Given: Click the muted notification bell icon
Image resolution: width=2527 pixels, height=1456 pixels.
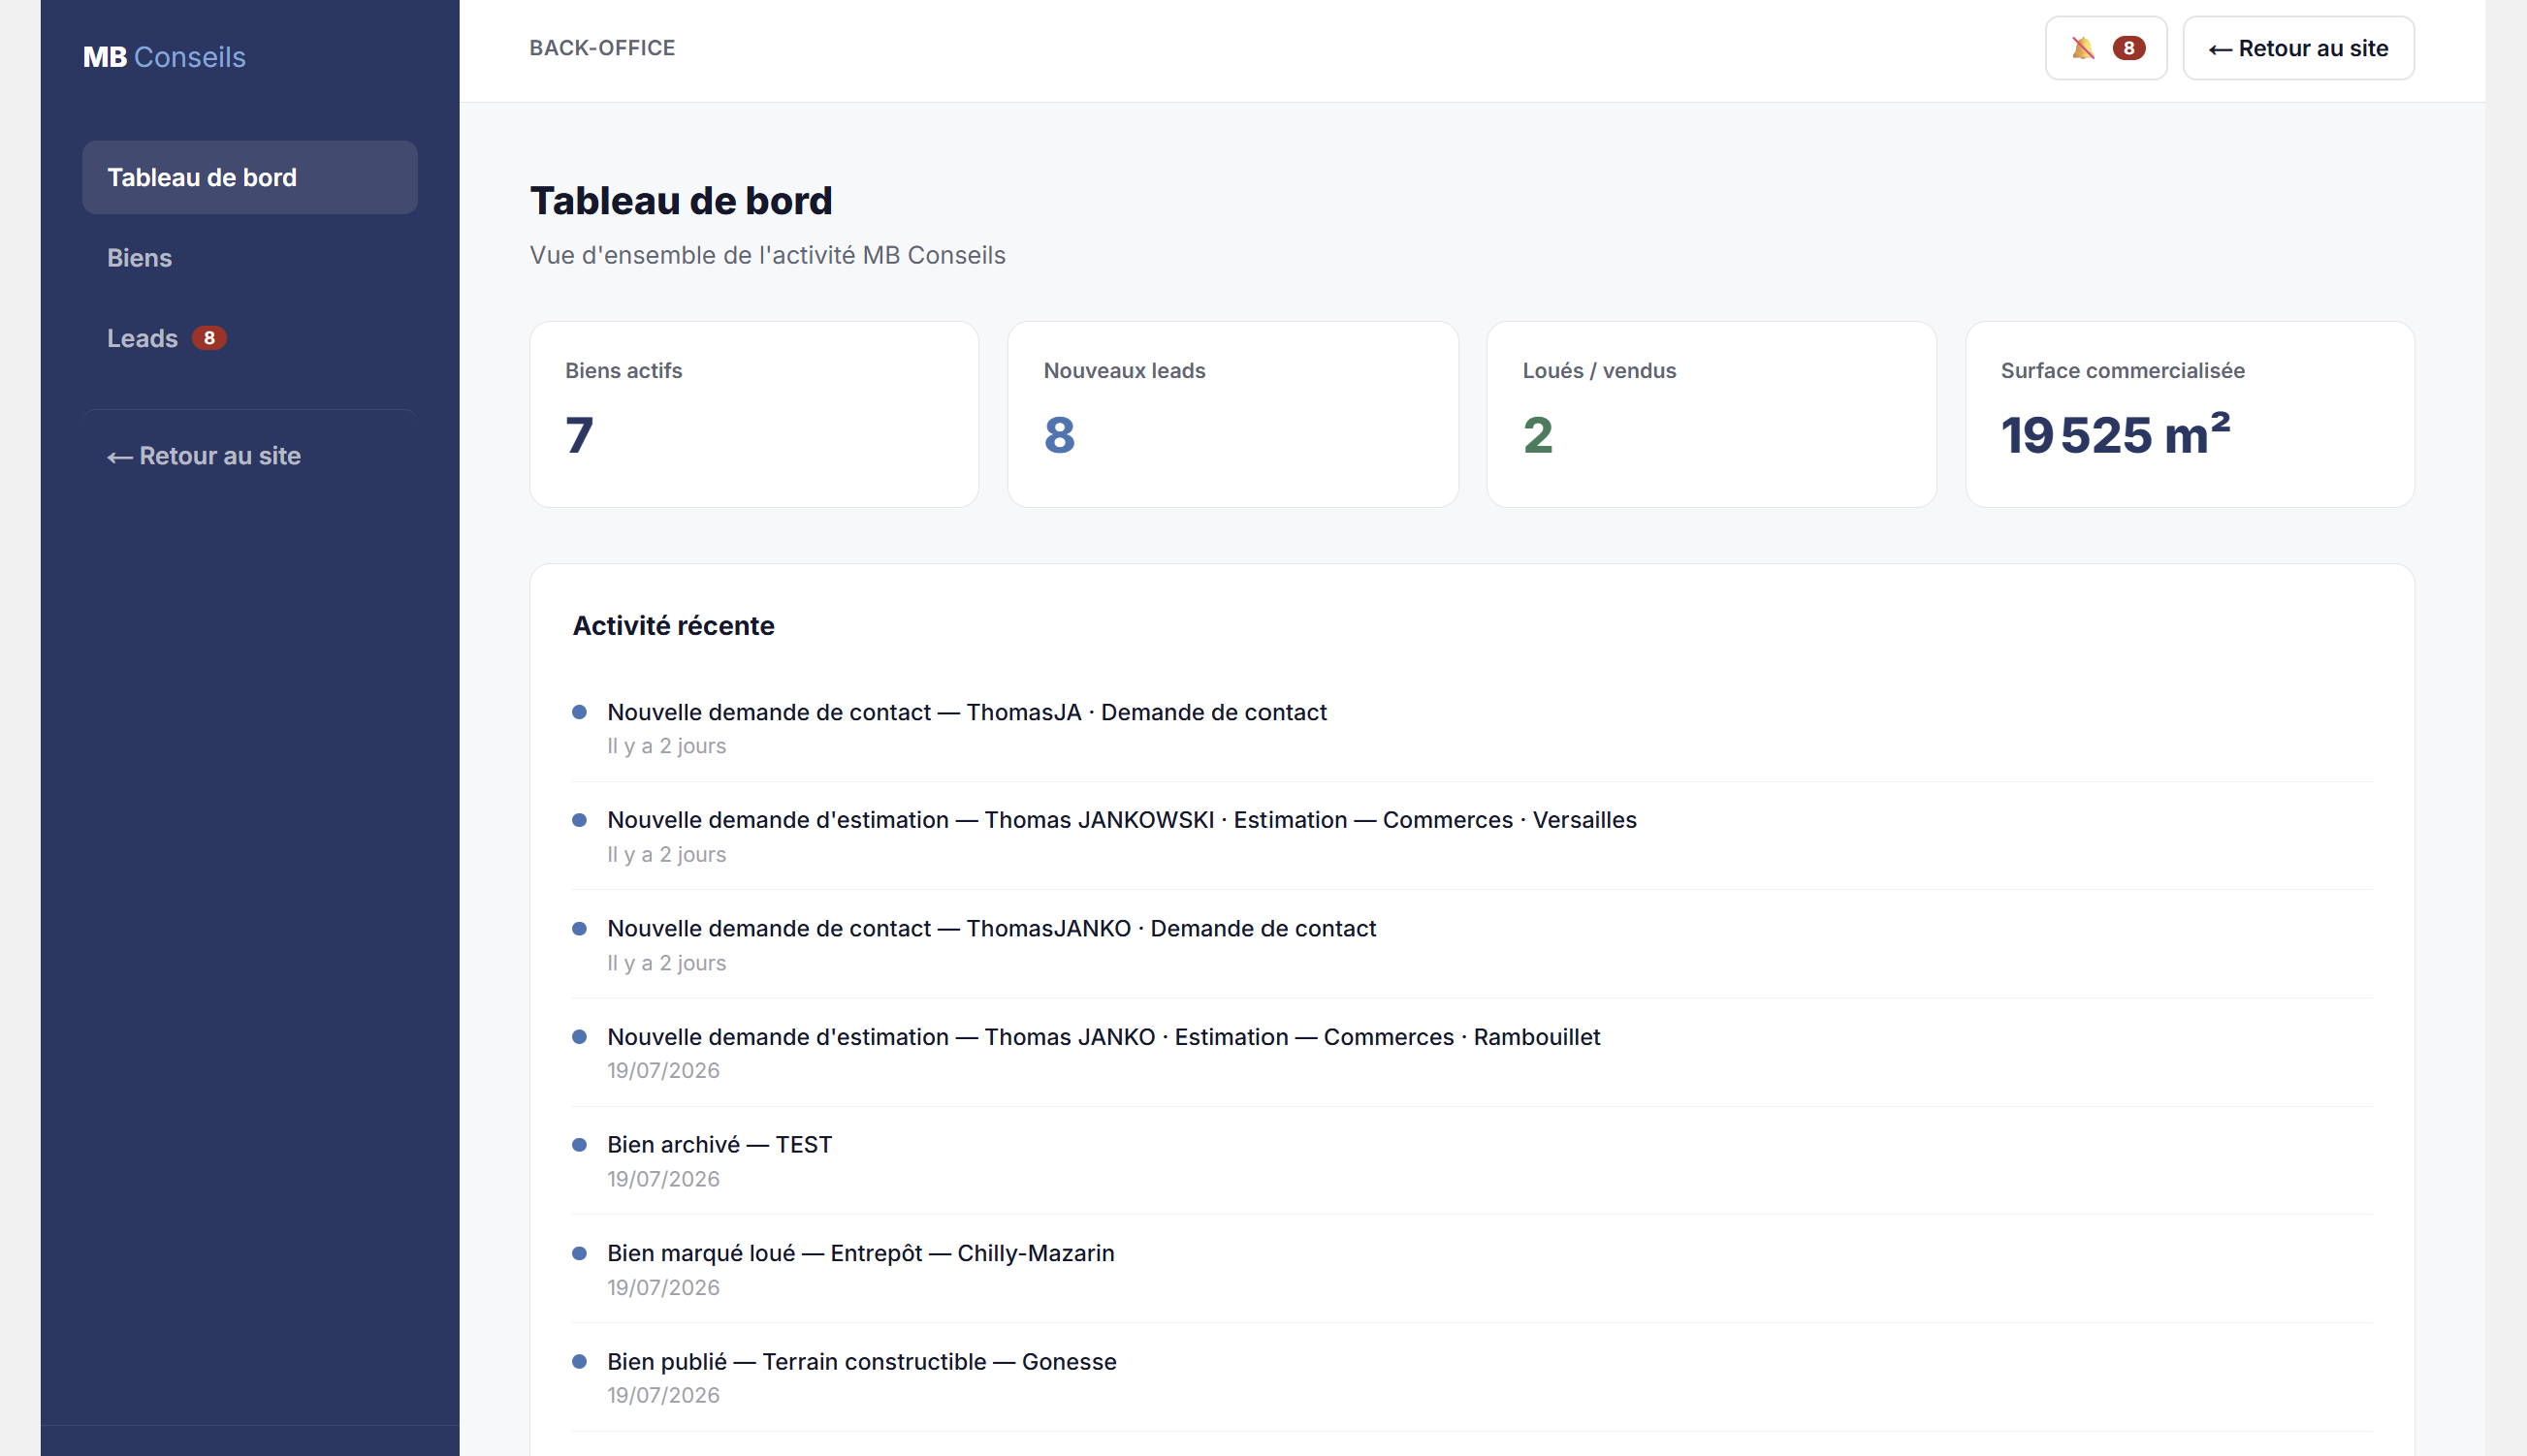Looking at the screenshot, I should point(2083,48).
